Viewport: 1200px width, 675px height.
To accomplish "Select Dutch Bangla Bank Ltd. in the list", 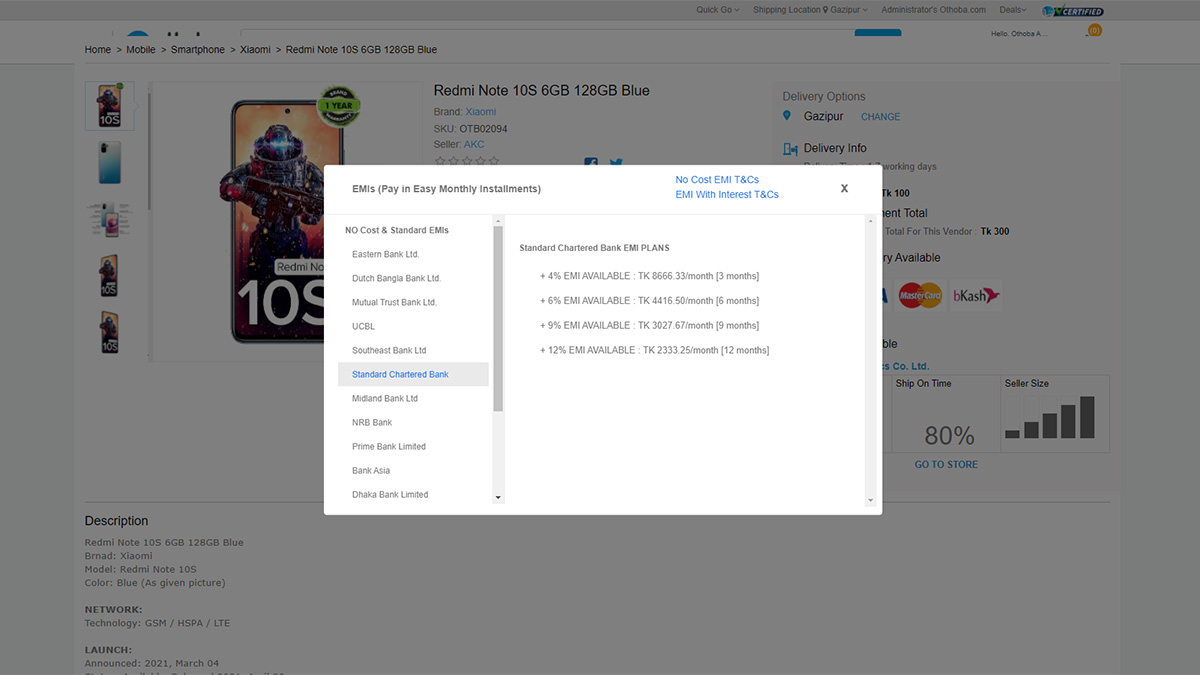I will click(x=396, y=279).
